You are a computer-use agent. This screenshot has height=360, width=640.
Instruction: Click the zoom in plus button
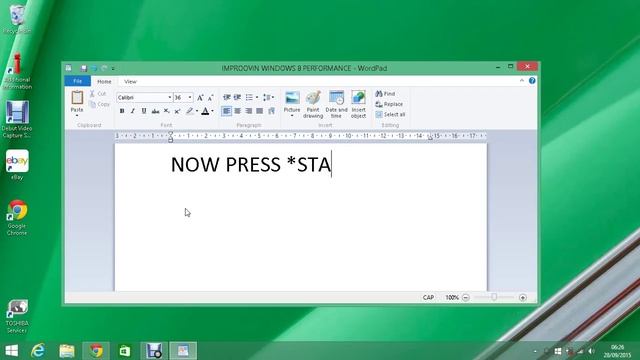522,298
